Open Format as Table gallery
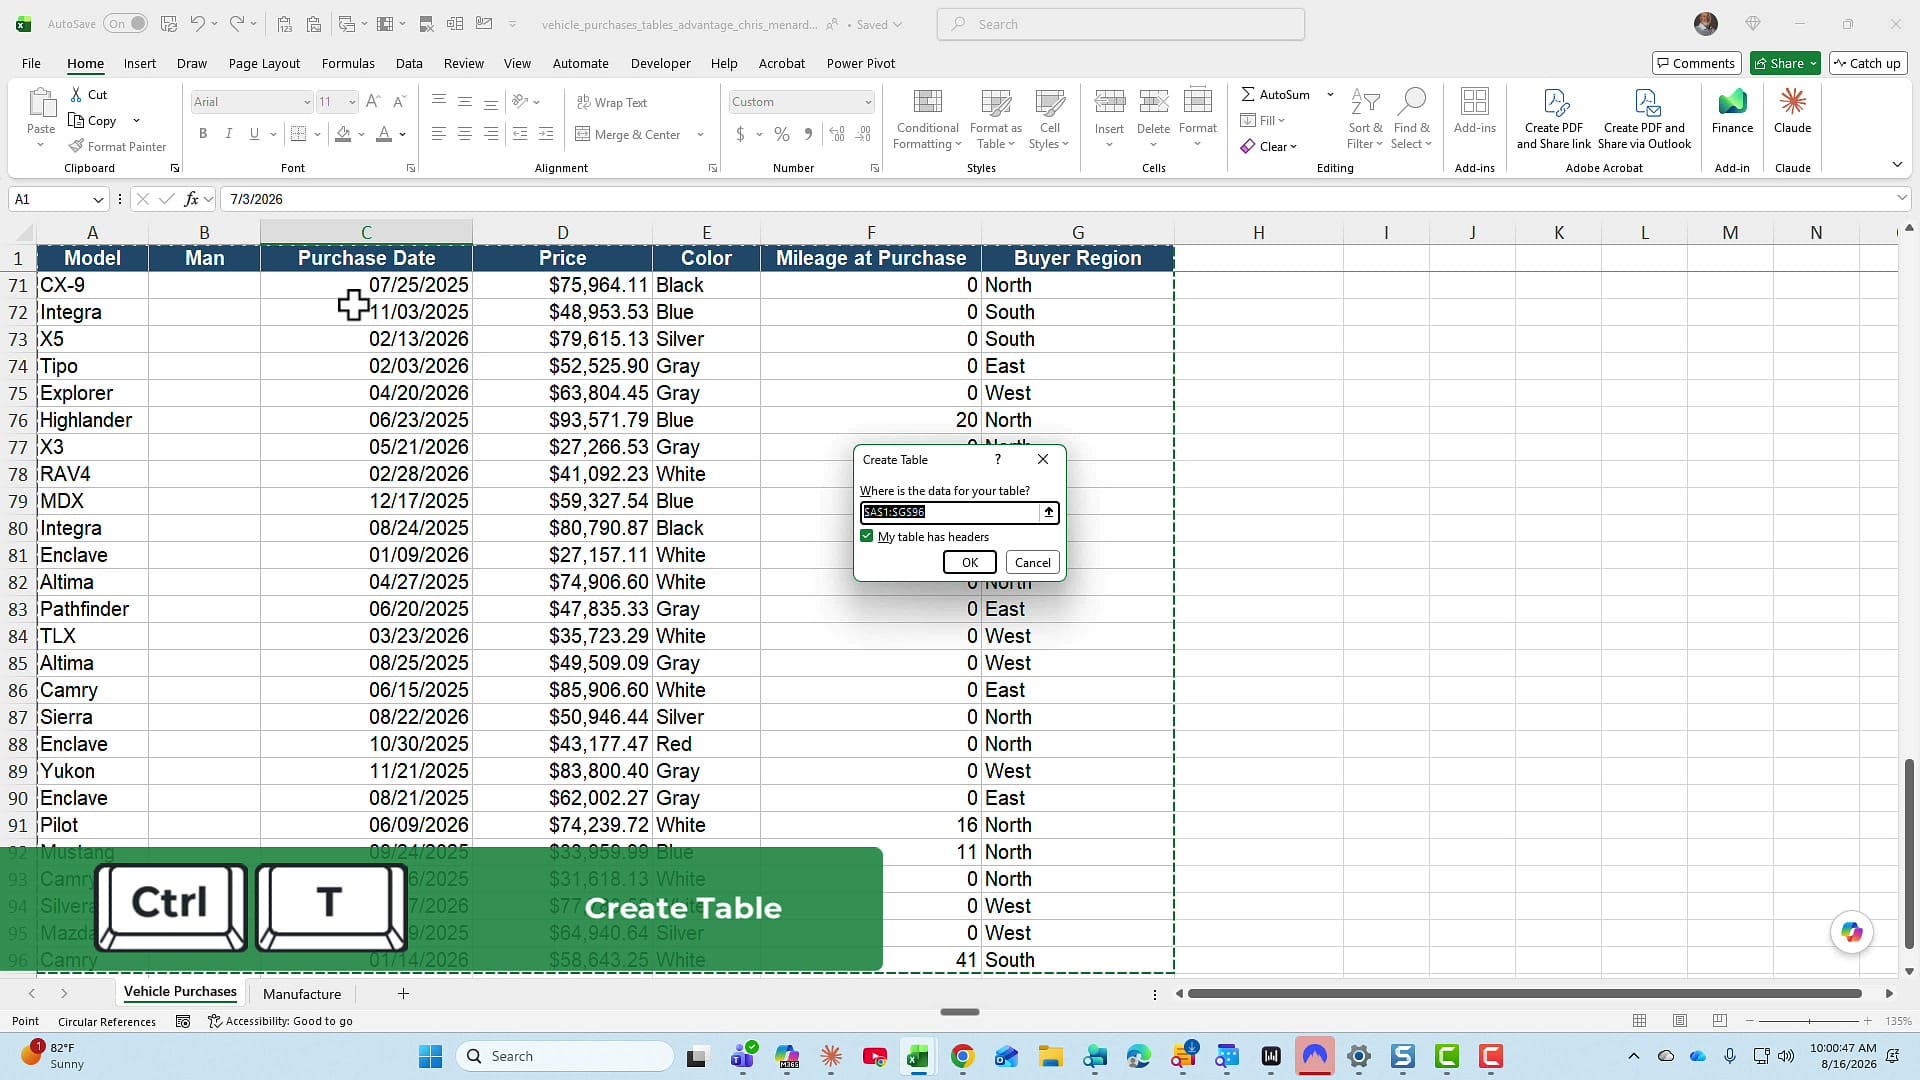This screenshot has width=1920, height=1080. tap(996, 120)
